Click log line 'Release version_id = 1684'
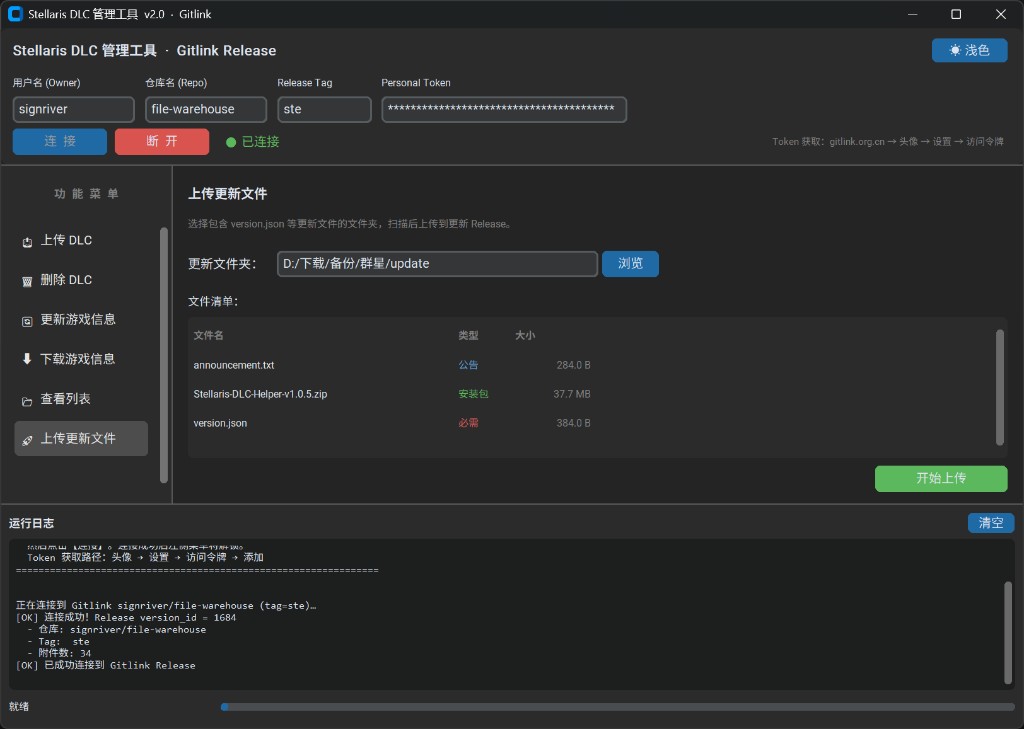Screen dimensions: 1024x729 pyautogui.click(x=165, y=617)
